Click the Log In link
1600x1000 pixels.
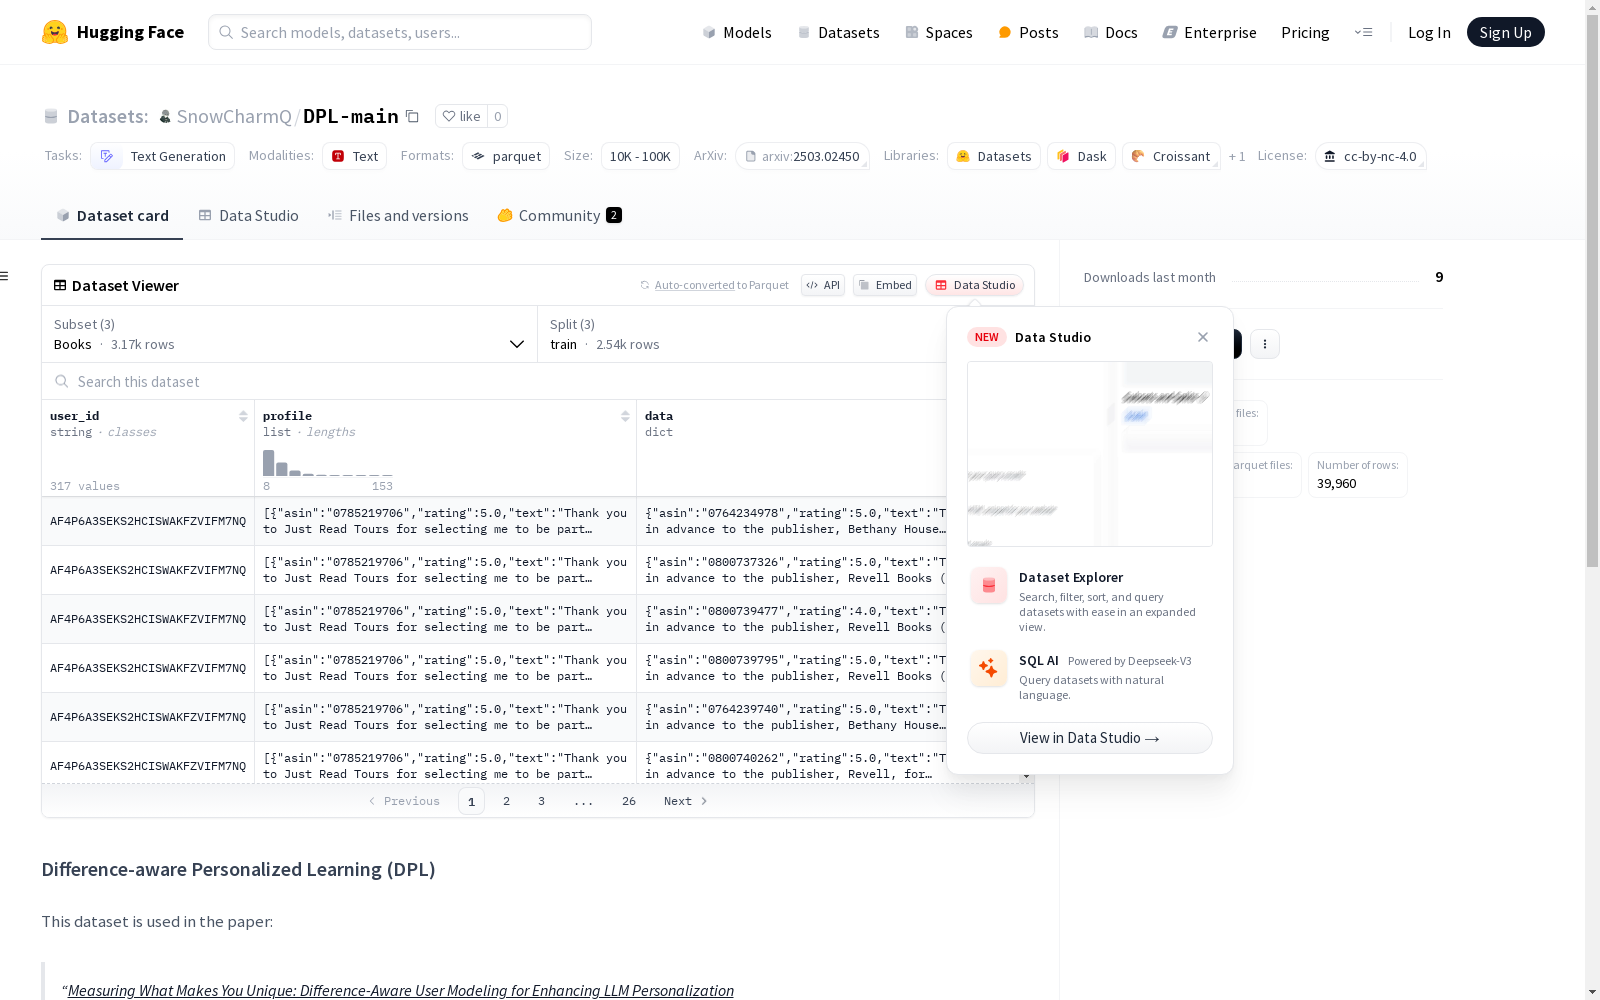pos(1429,32)
